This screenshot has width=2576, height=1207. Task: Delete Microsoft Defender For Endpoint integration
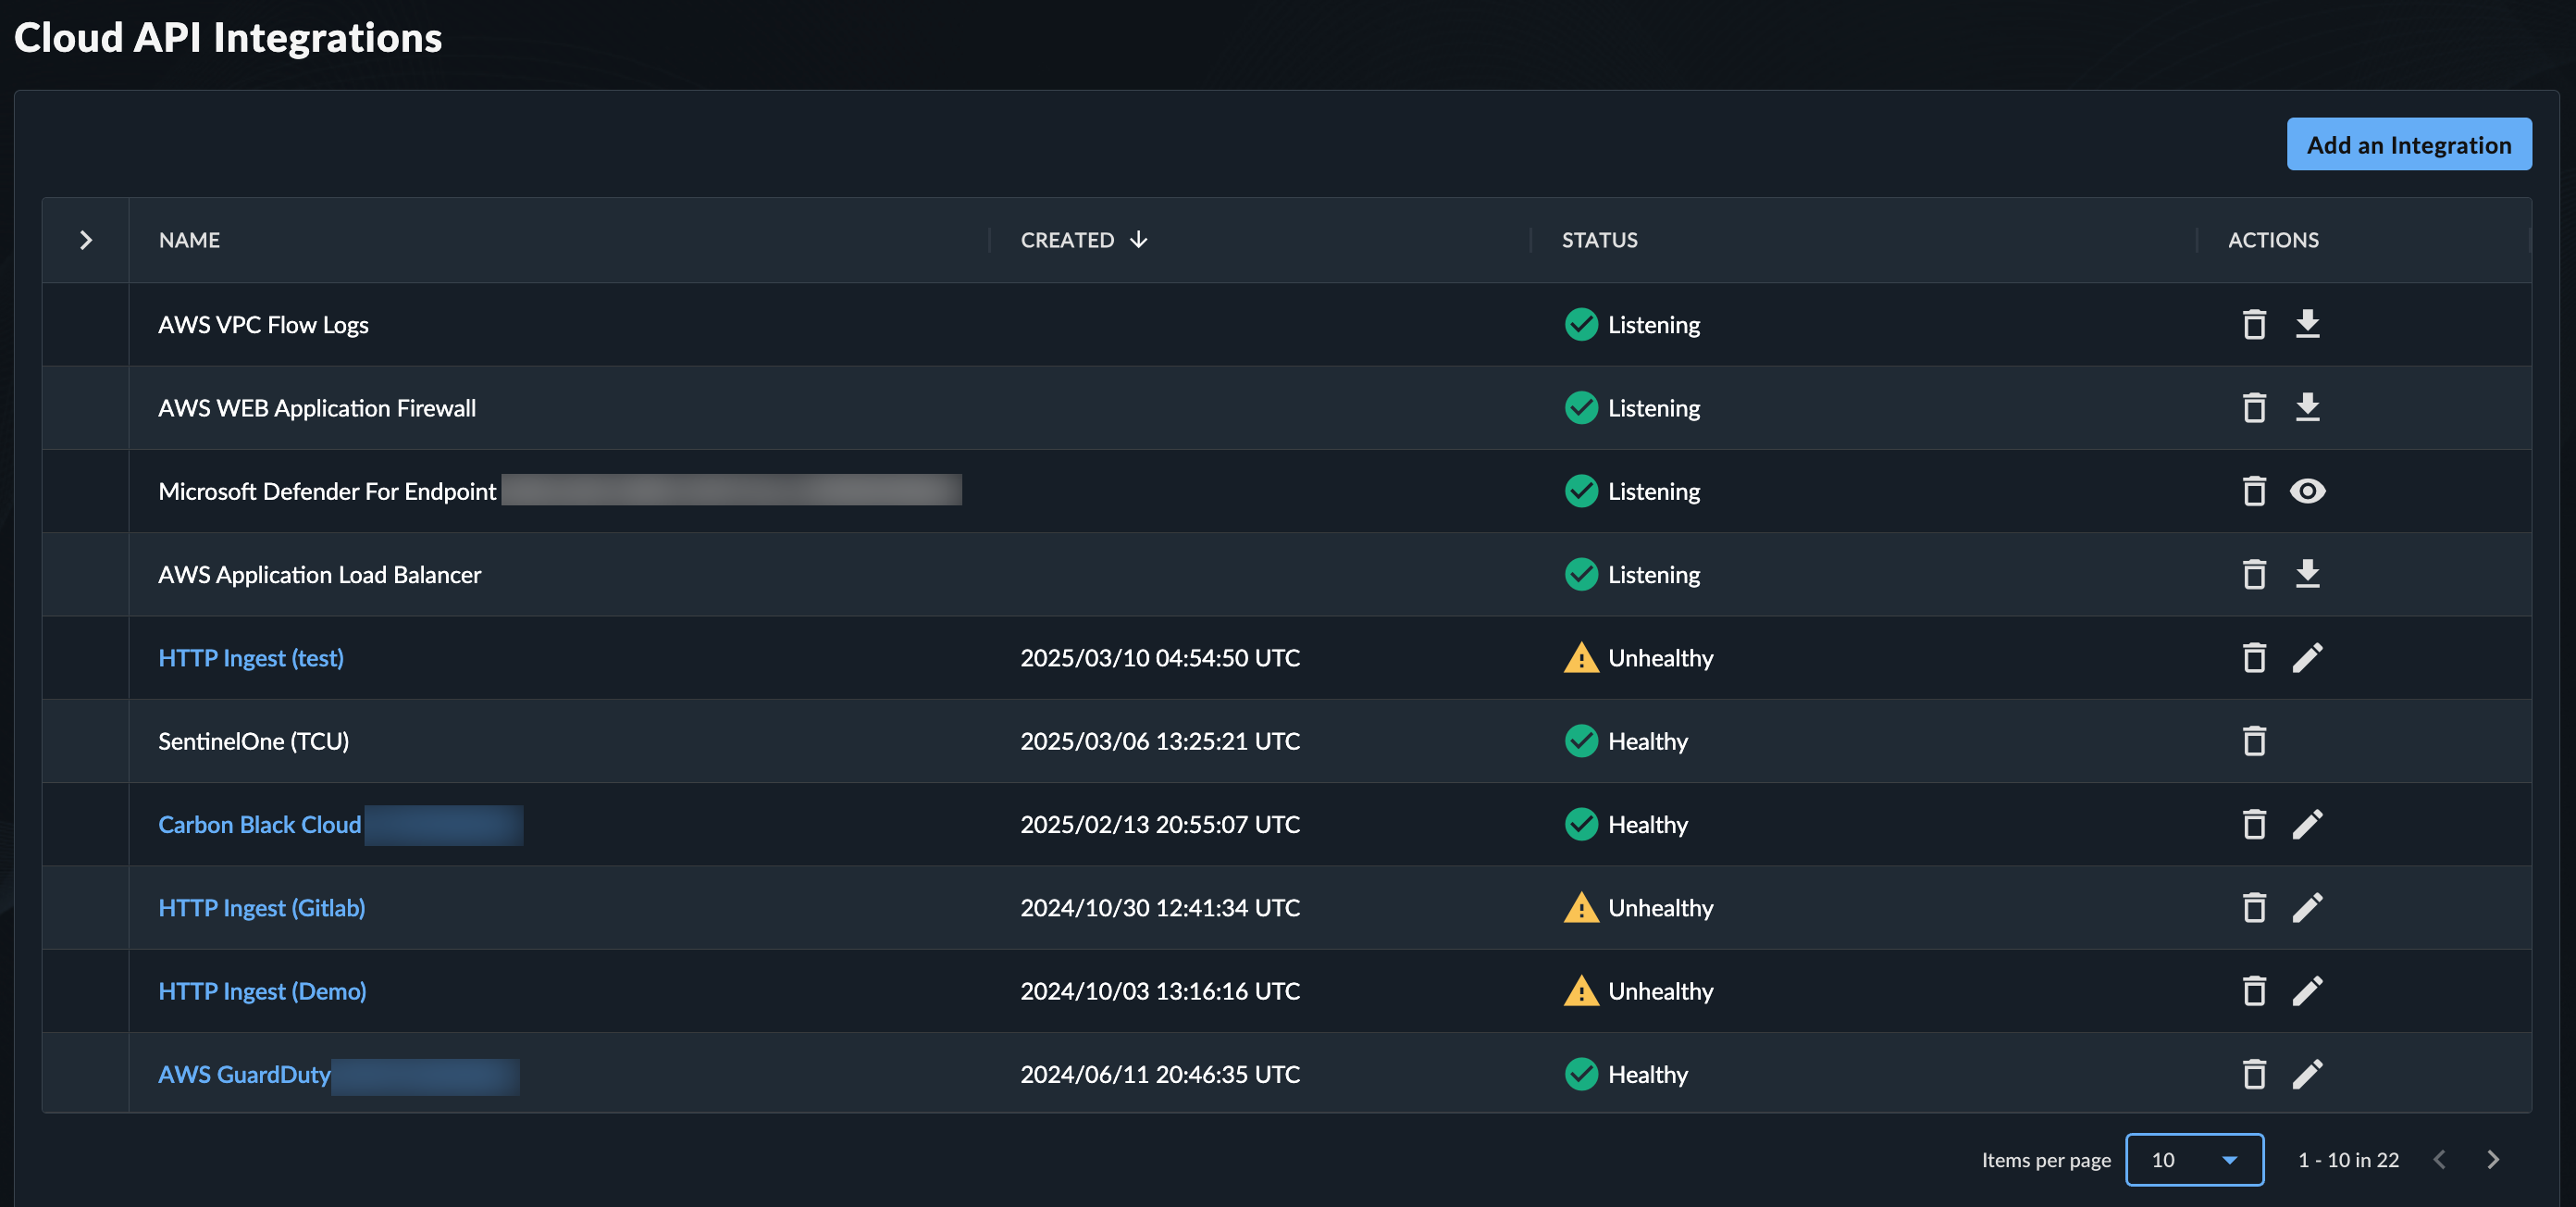[2254, 491]
